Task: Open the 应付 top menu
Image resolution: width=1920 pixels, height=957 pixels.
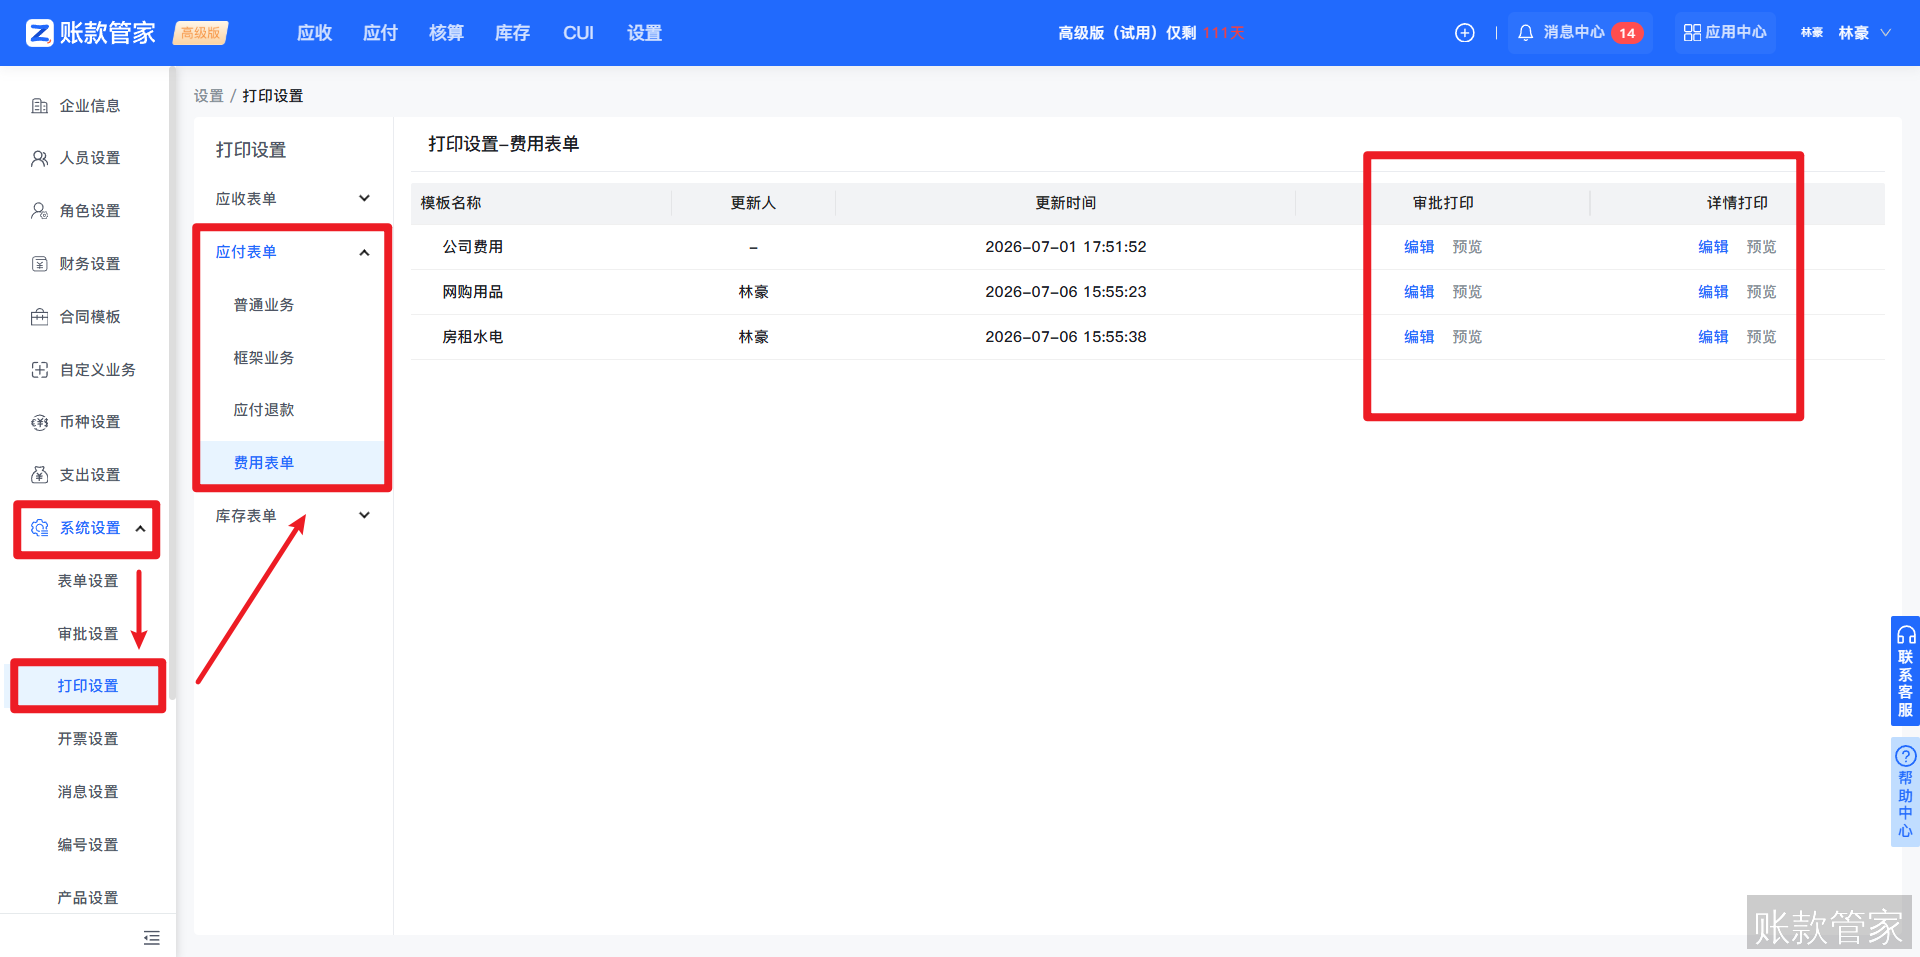Action: click(380, 33)
